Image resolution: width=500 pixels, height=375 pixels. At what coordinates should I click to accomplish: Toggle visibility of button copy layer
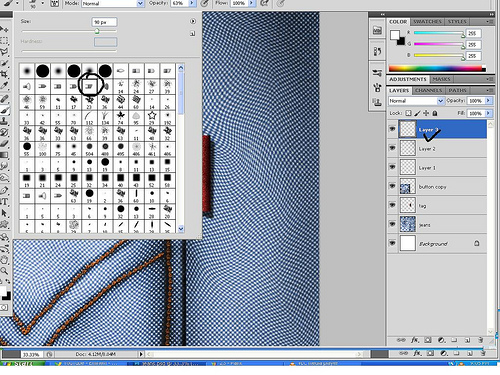(392, 186)
